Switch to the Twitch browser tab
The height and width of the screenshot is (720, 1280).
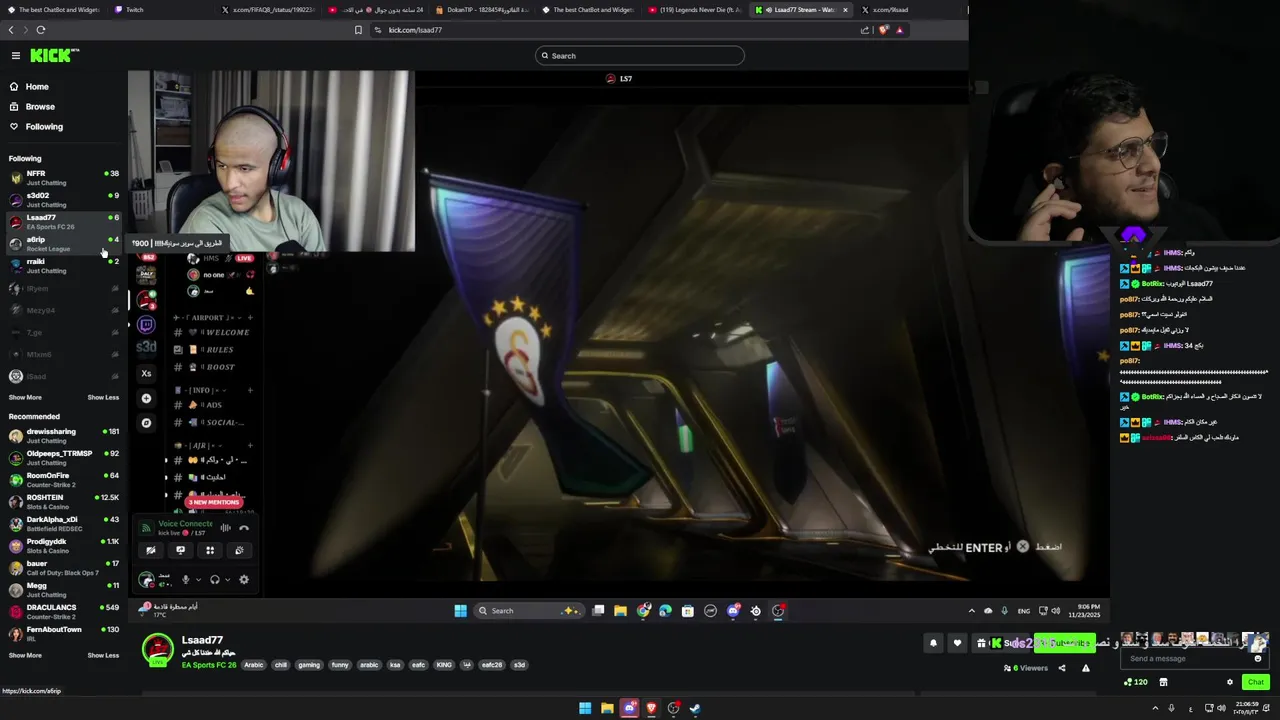(x=160, y=10)
